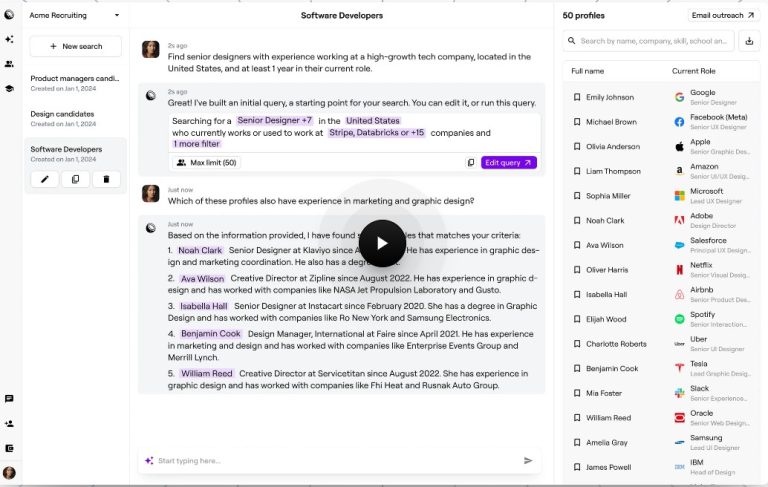Copy the query using the copy icon
This screenshot has width=768, height=487.
tap(471, 162)
